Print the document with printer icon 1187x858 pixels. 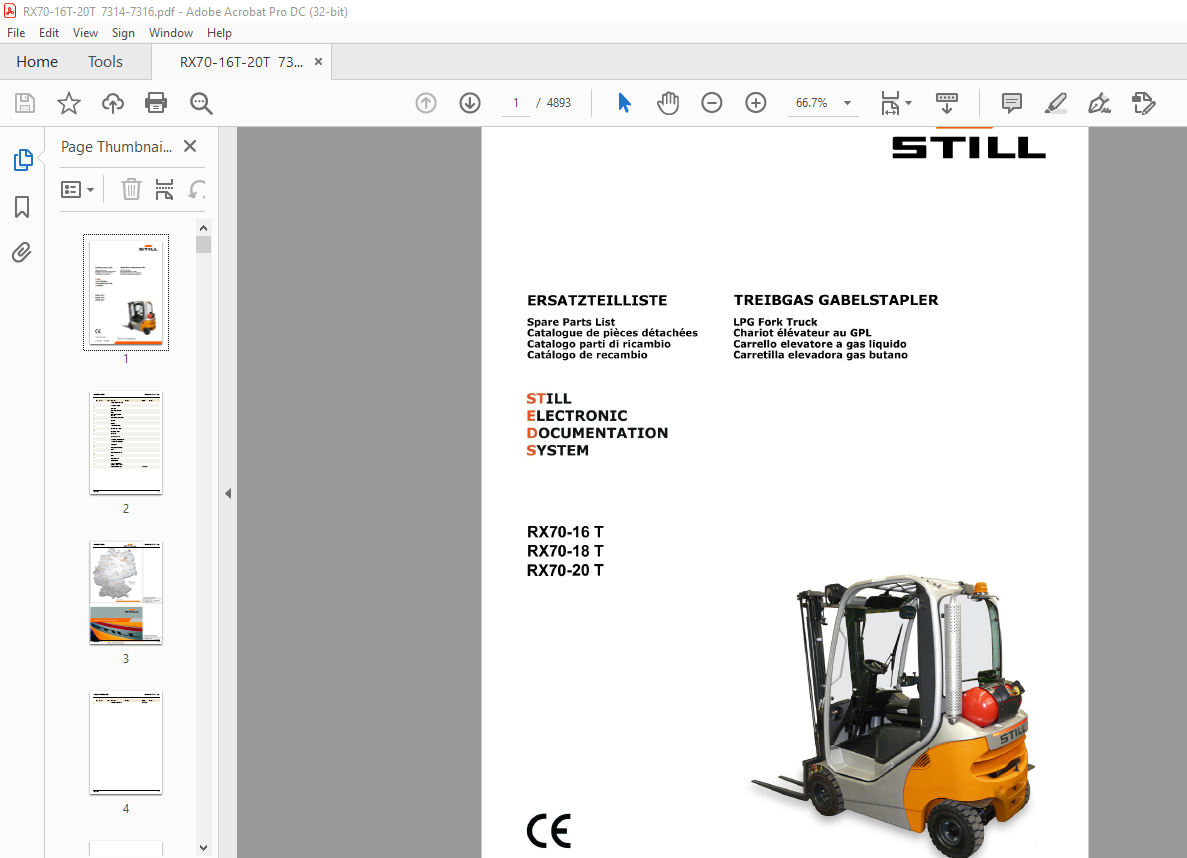[156, 103]
